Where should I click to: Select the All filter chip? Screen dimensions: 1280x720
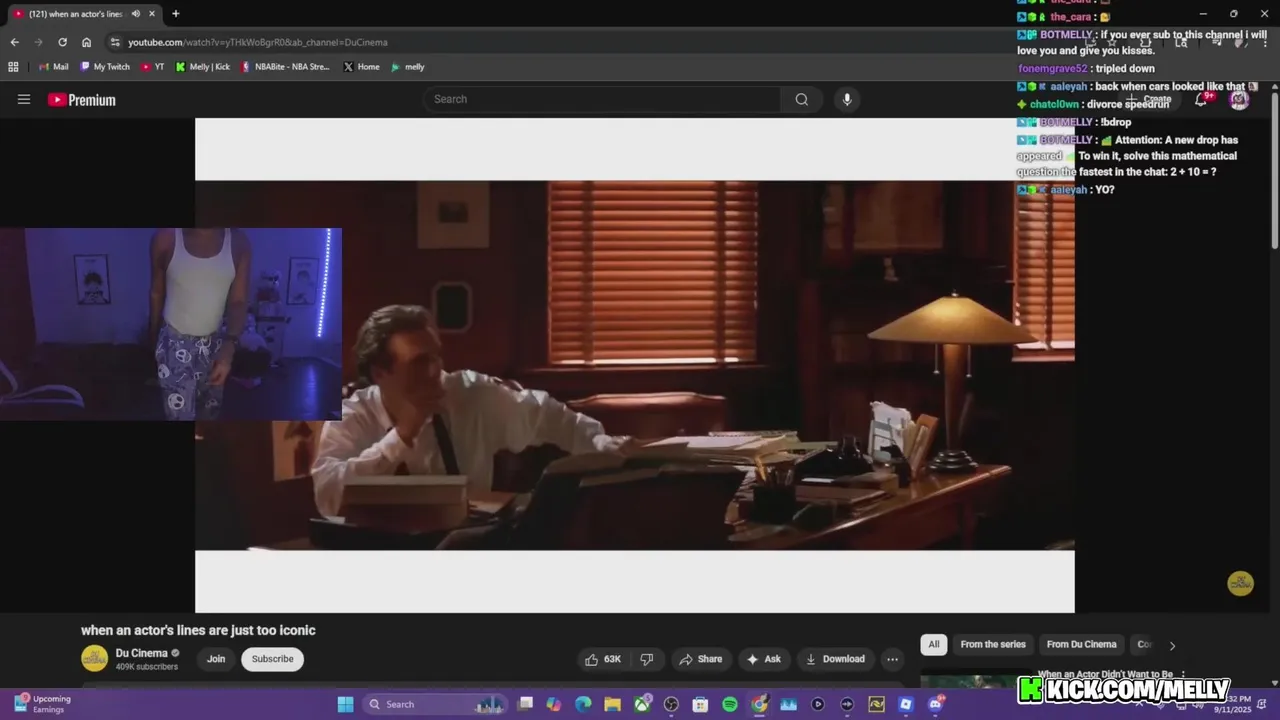coord(934,644)
